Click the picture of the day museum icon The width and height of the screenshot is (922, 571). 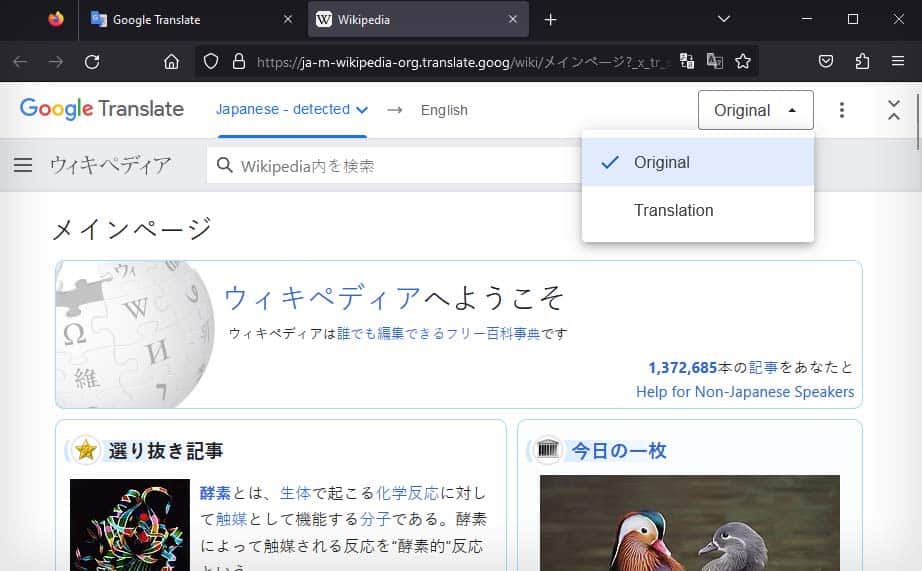(547, 450)
